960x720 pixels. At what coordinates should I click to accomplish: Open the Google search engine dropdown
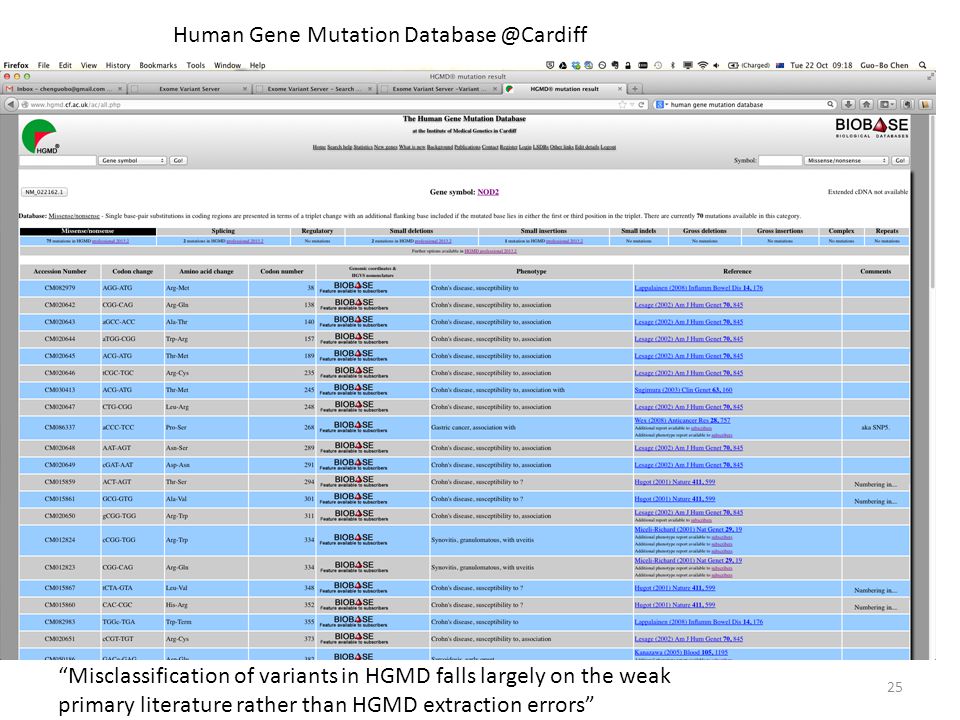pos(662,105)
